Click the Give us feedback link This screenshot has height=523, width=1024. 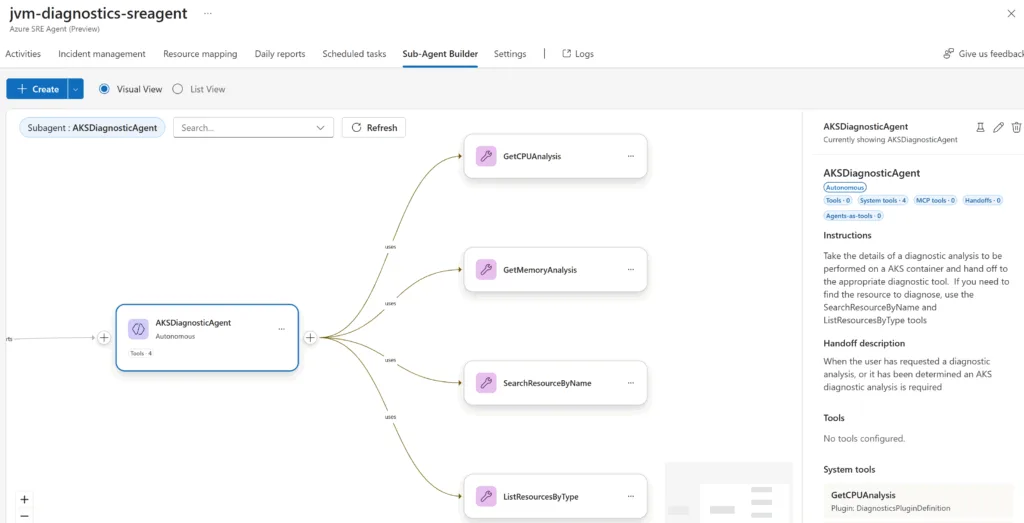point(984,54)
